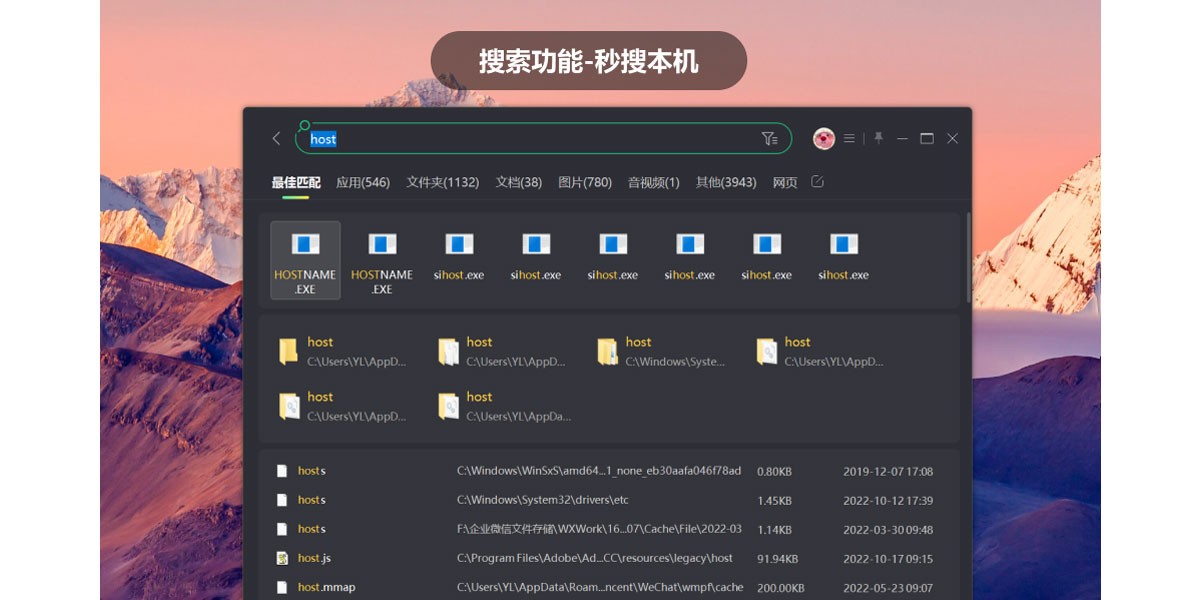Click the search input containing host
The height and width of the screenshot is (600, 1200).
pyautogui.click(x=530, y=139)
